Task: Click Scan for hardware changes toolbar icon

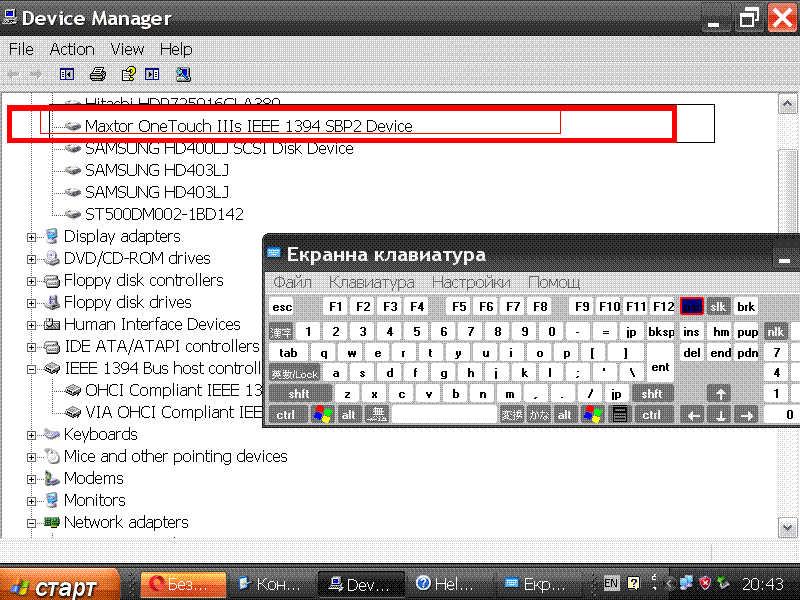Action: pyautogui.click(x=183, y=74)
